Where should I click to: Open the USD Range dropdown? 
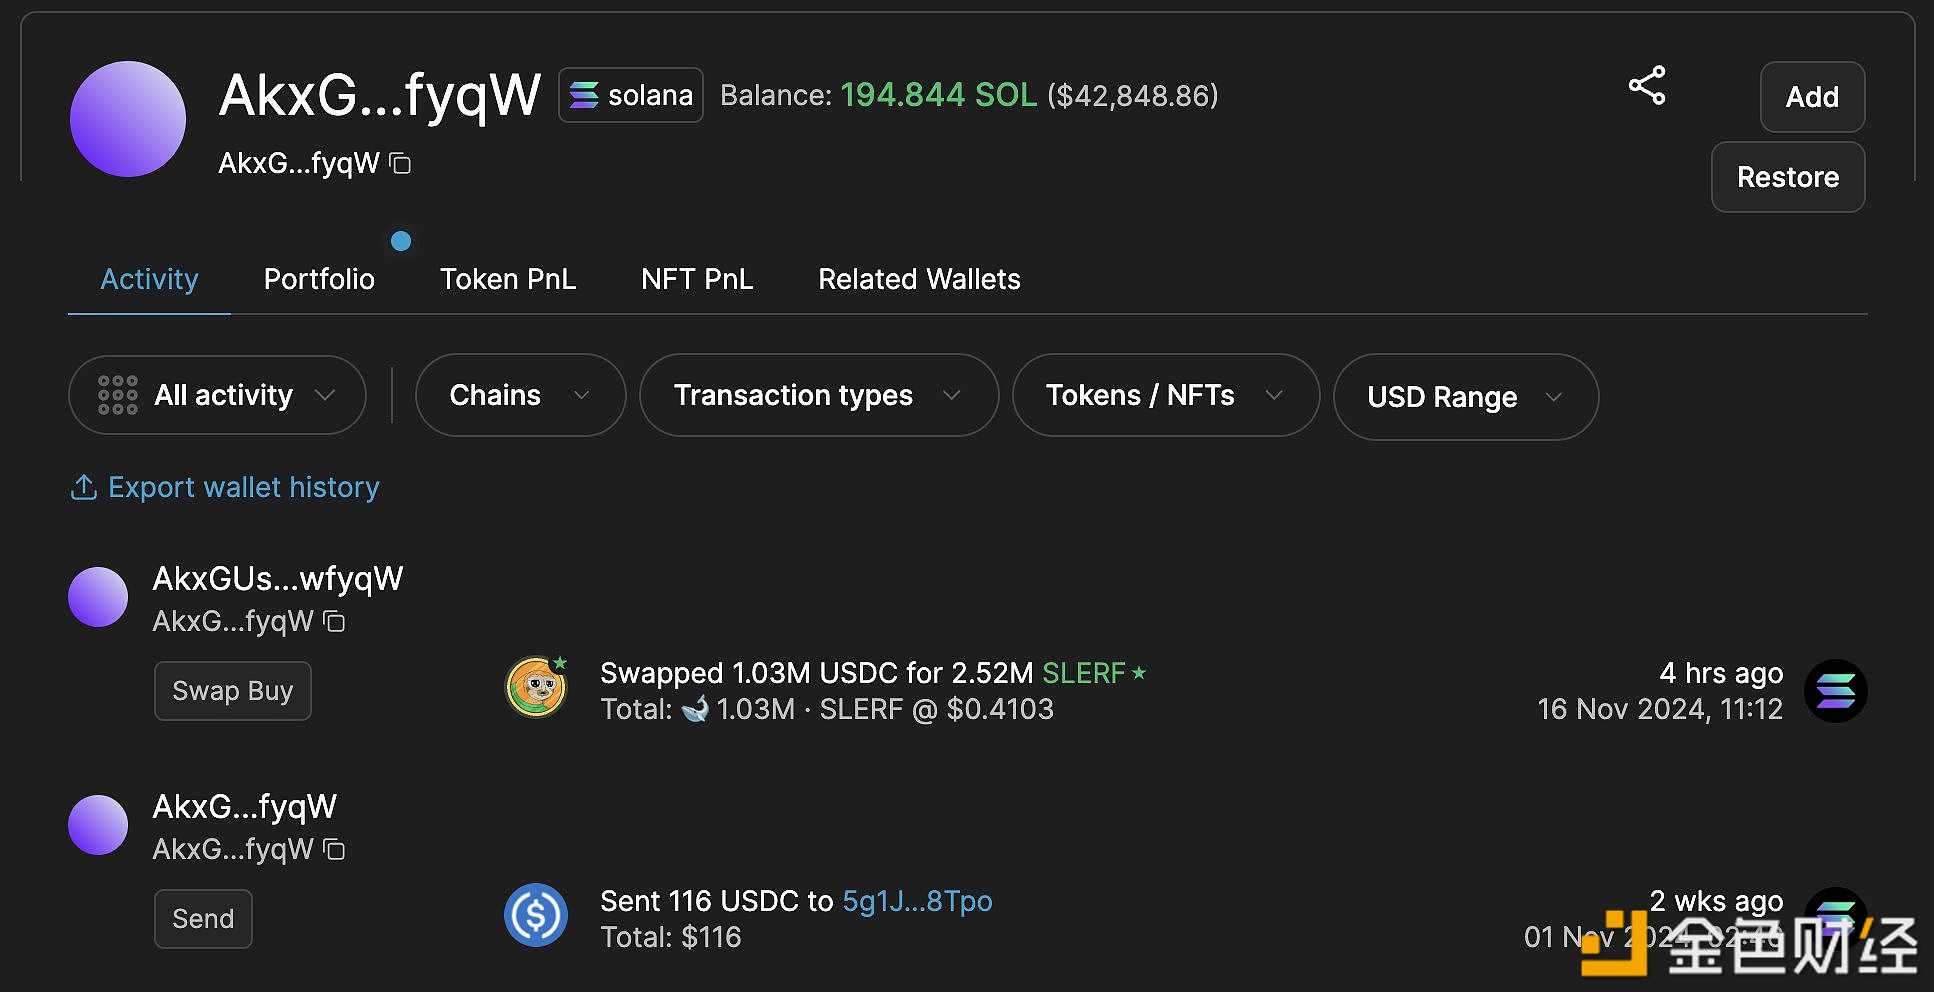pos(1466,397)
